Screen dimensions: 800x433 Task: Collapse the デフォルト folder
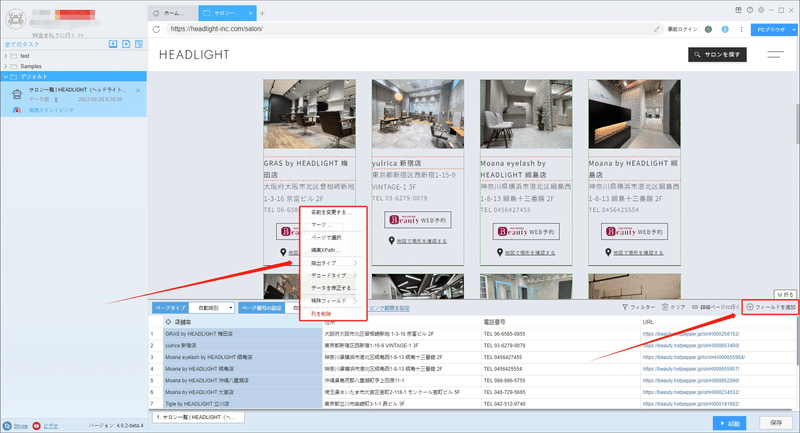pos(6,77)
